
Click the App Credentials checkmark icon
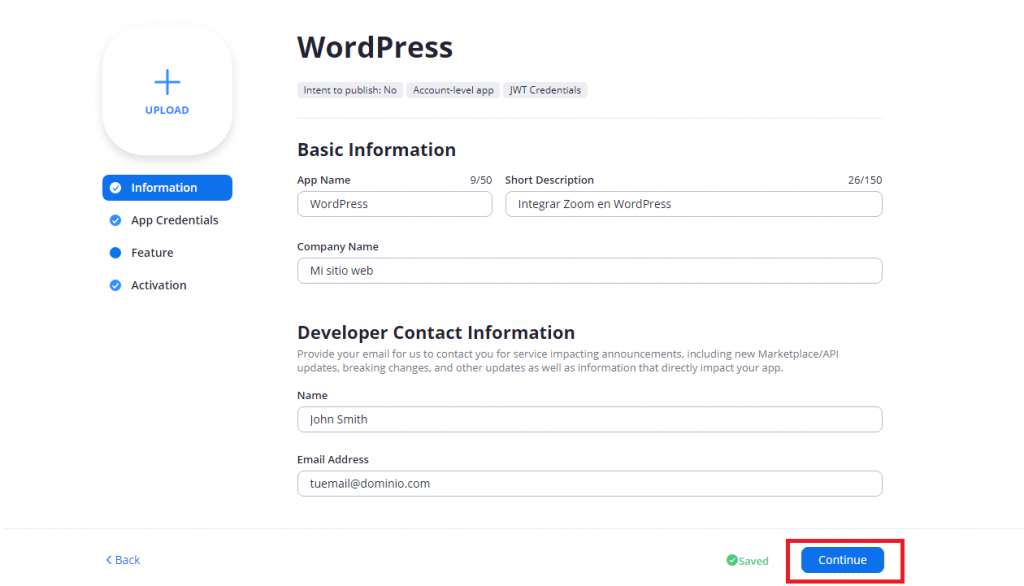(x=116, y=220)
